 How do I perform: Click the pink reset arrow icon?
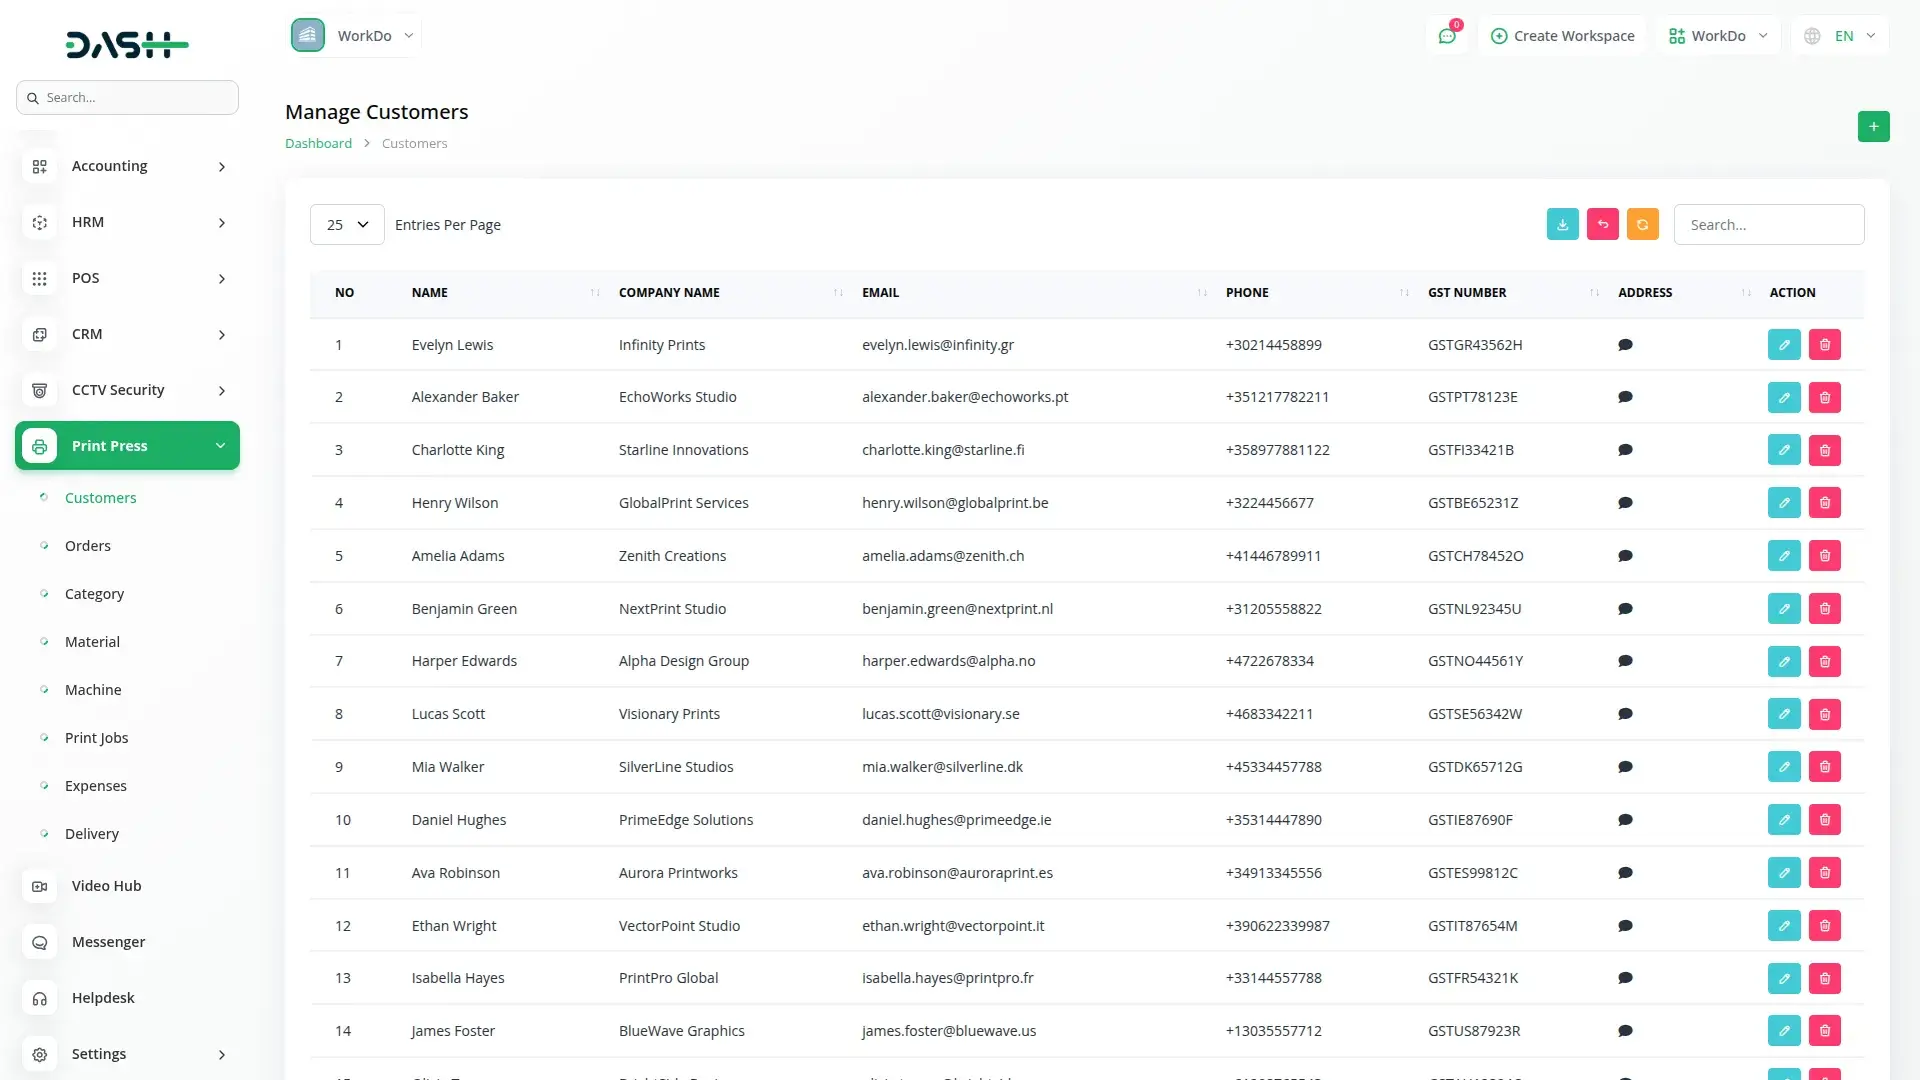[1602, 225]
